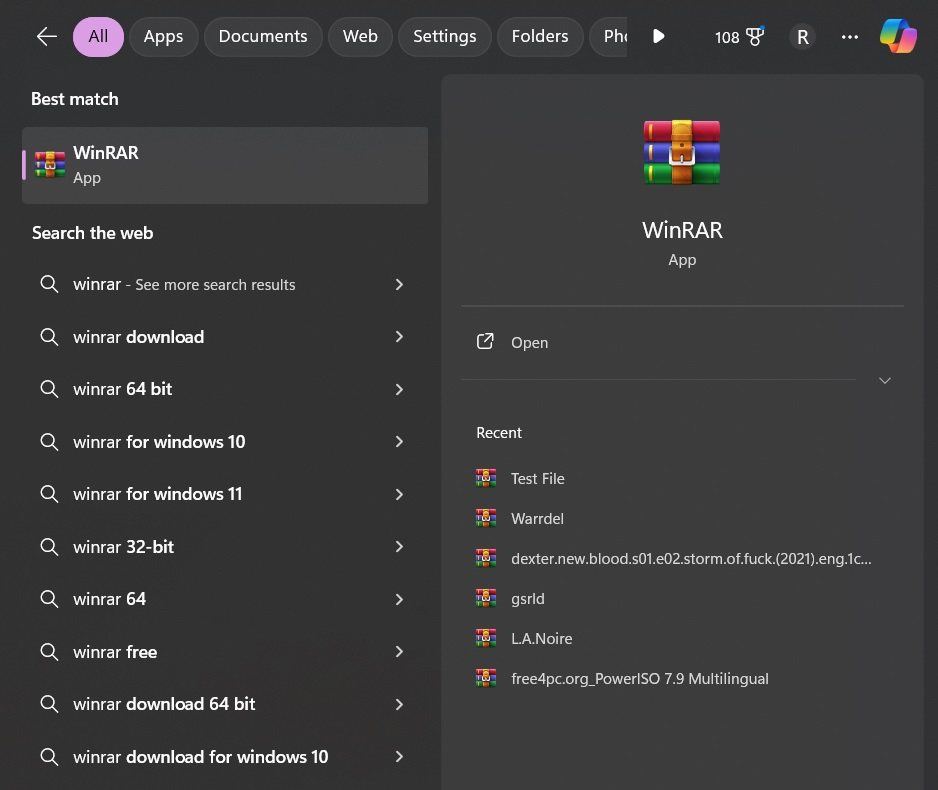Click the archive icon beside free4pc.org_PowerISO
The height and width of the screenshot is (790, 938).
(x=486, y=678)
